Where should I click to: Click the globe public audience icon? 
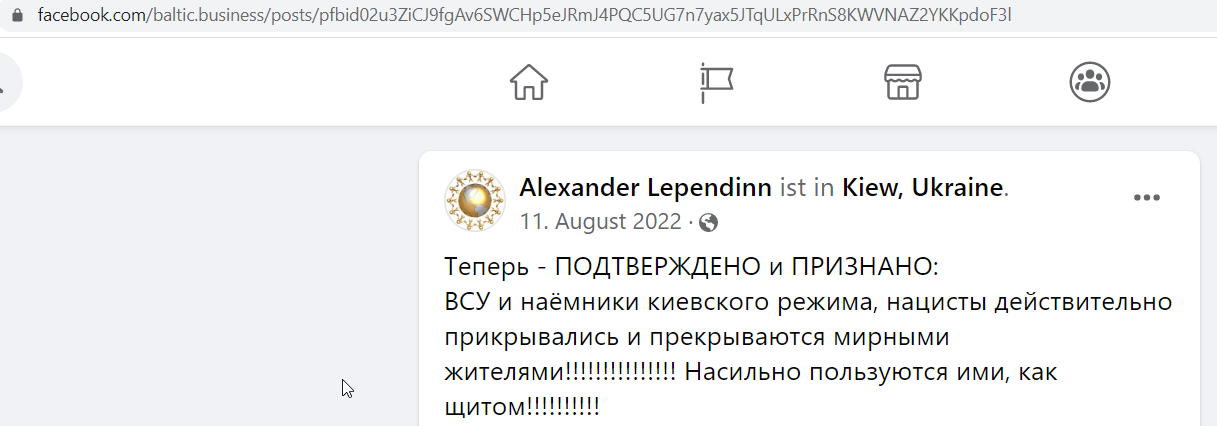pyautogui.click(x=708, y=222)
